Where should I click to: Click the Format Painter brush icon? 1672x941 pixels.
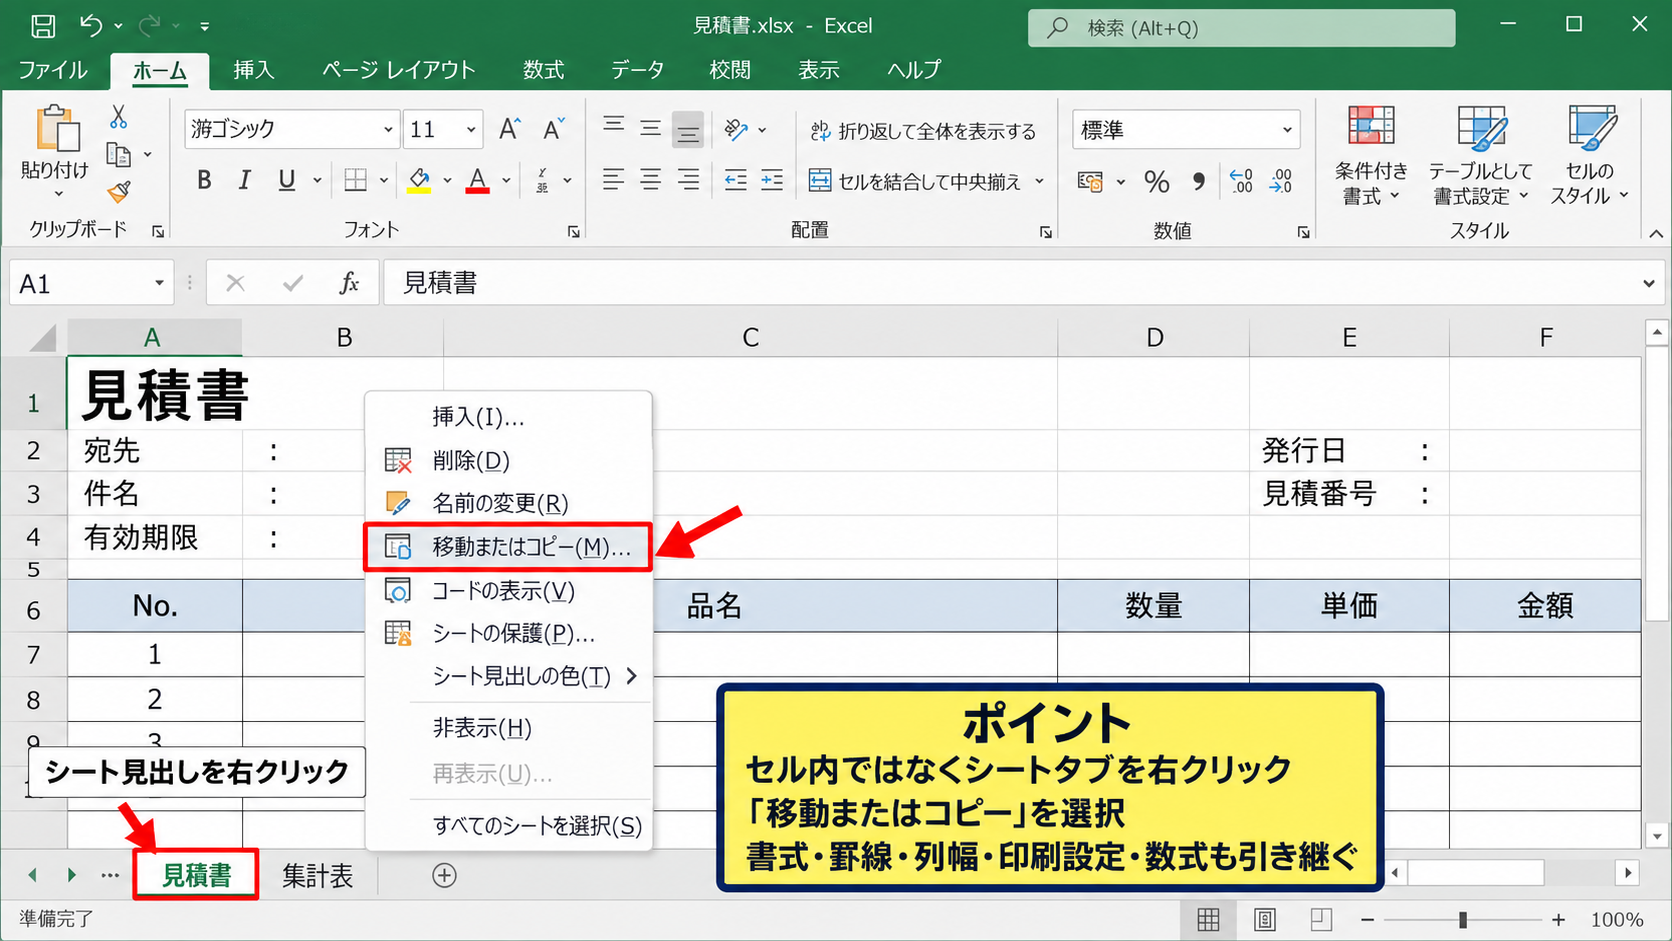(119, 191)
